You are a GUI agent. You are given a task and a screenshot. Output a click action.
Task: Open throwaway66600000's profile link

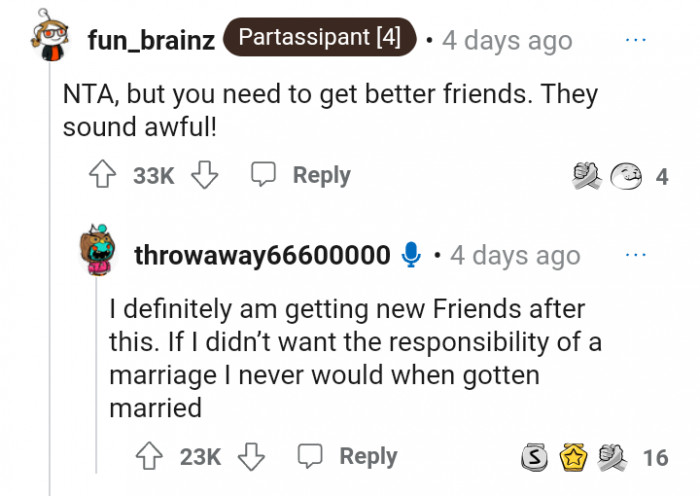click(x=262, y=255)
